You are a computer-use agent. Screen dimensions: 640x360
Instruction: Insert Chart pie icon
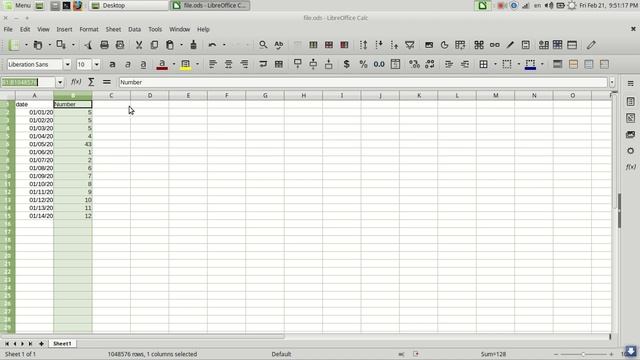click(444, 45)
